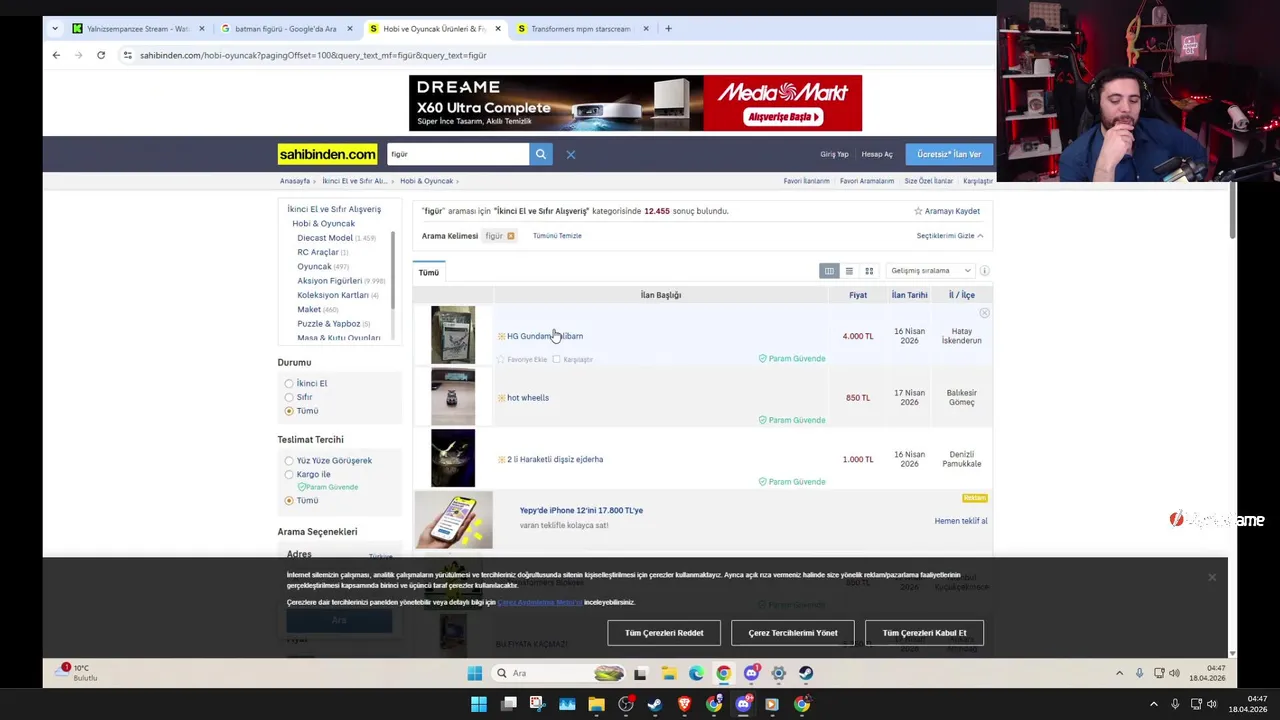The image size is (1280, 720).
Task: Switch to 'batman figürü' Google tab
Action: pos(288,29)
